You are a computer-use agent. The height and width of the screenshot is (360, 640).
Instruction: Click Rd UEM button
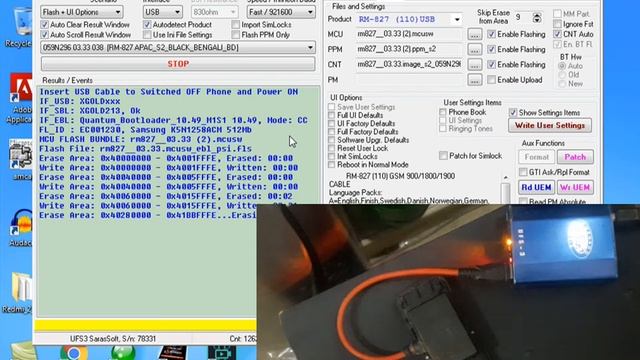[536, 187]
